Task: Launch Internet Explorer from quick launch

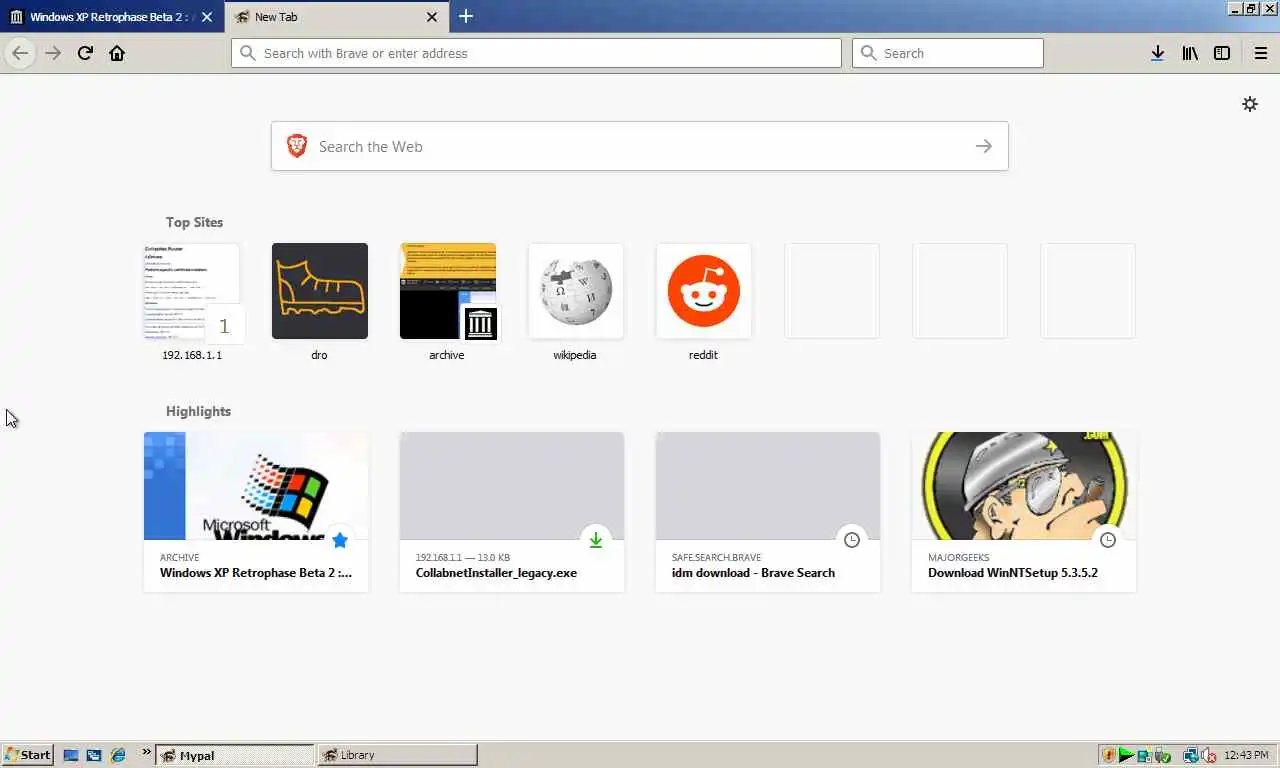Action: click(117, 755)
